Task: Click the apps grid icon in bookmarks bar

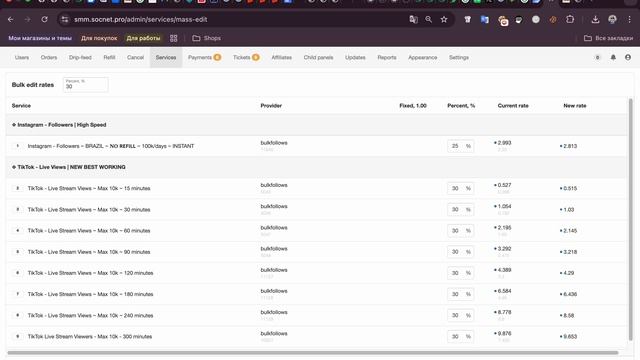Action: (x=173, y=38)
